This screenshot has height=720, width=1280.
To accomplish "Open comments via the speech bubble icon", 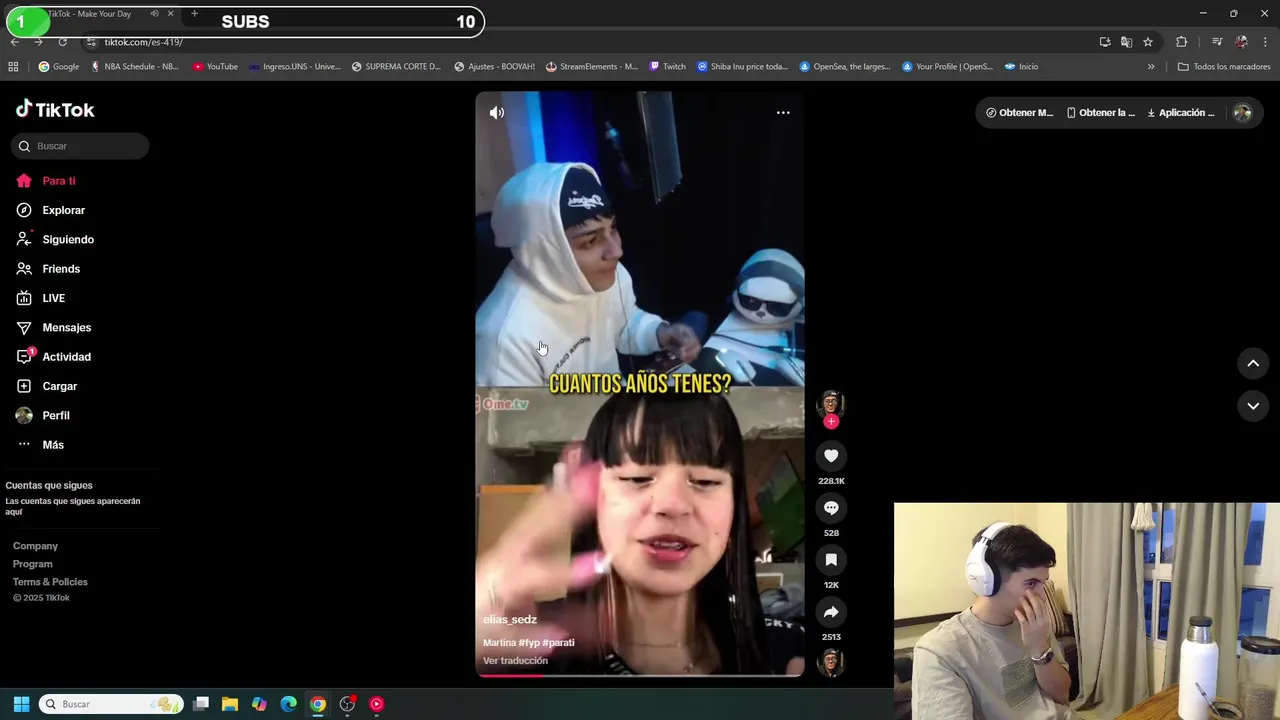I will [x=831, y=508].
